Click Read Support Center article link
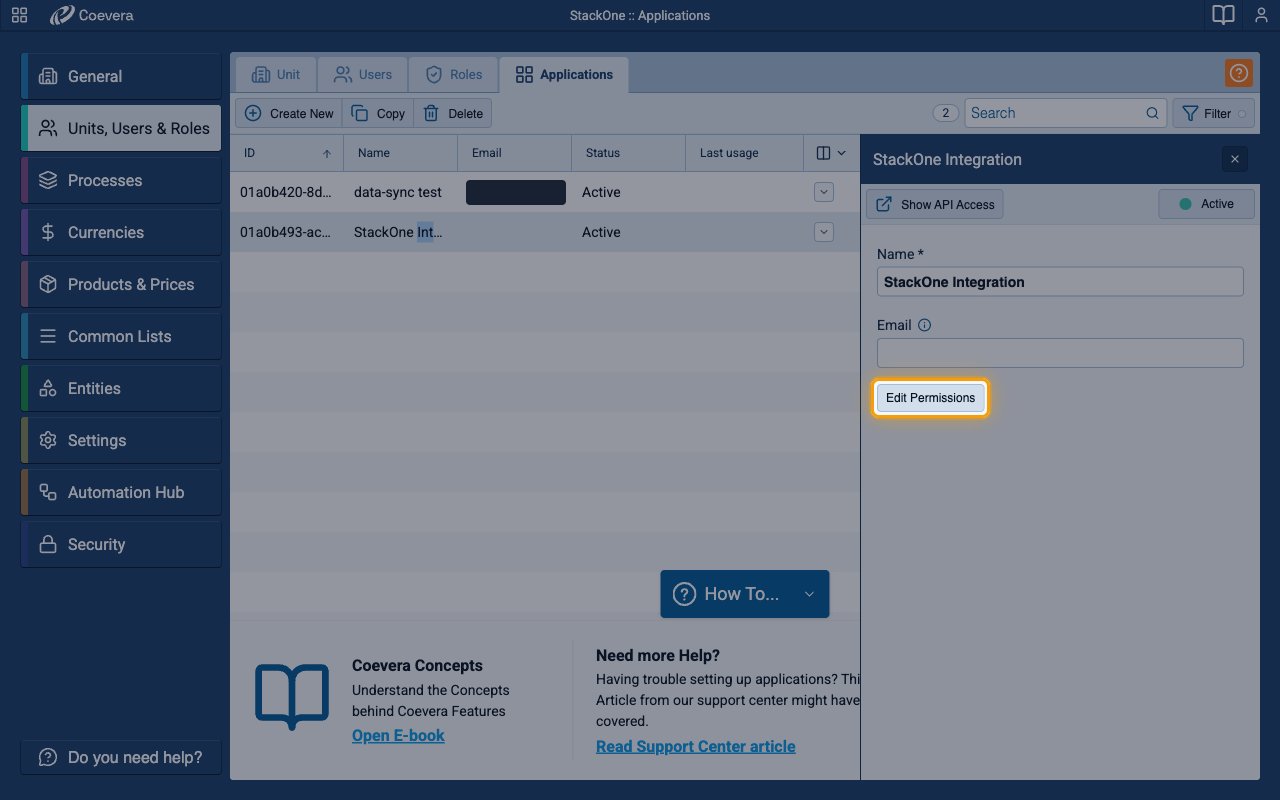Screen dimensions: 1280x800 (x=696, y=746)
